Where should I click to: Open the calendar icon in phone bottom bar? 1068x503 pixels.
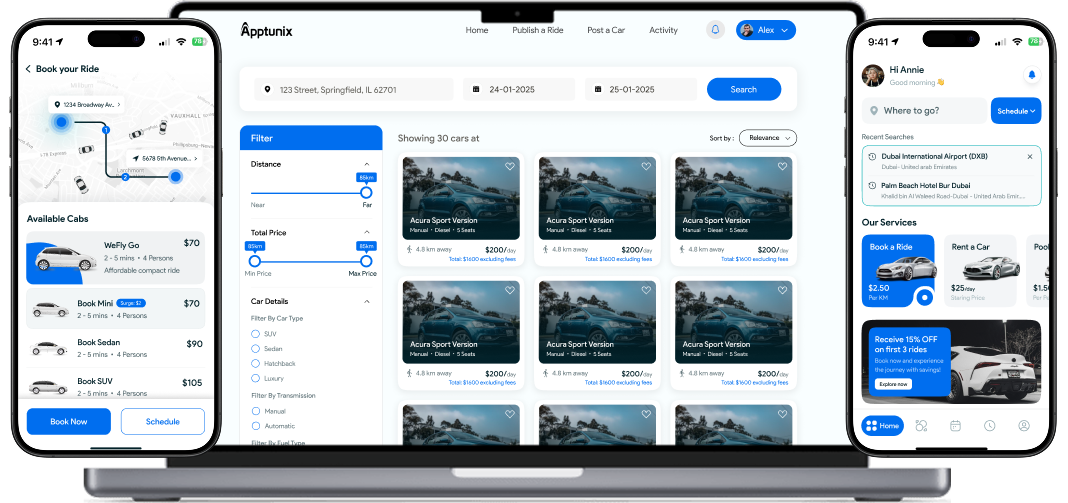click(x=955, y=425)
